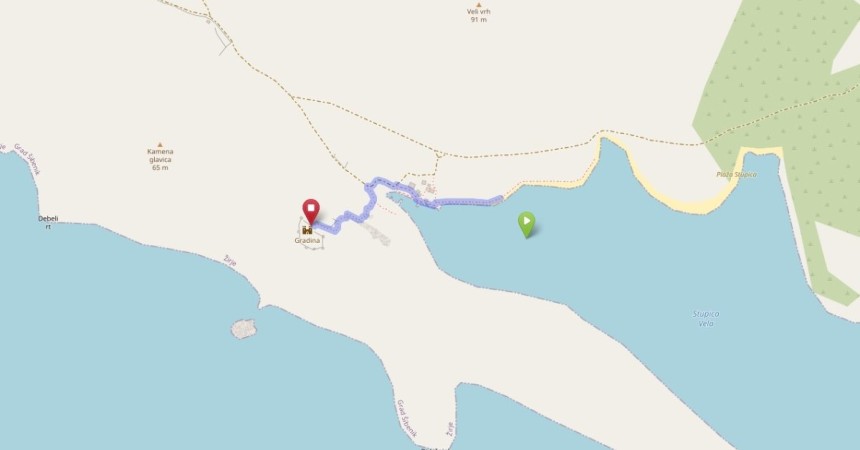Click the Gradina place label
Image resolution: width=860 pixels, height=450 pixels.
pos(307,240)
